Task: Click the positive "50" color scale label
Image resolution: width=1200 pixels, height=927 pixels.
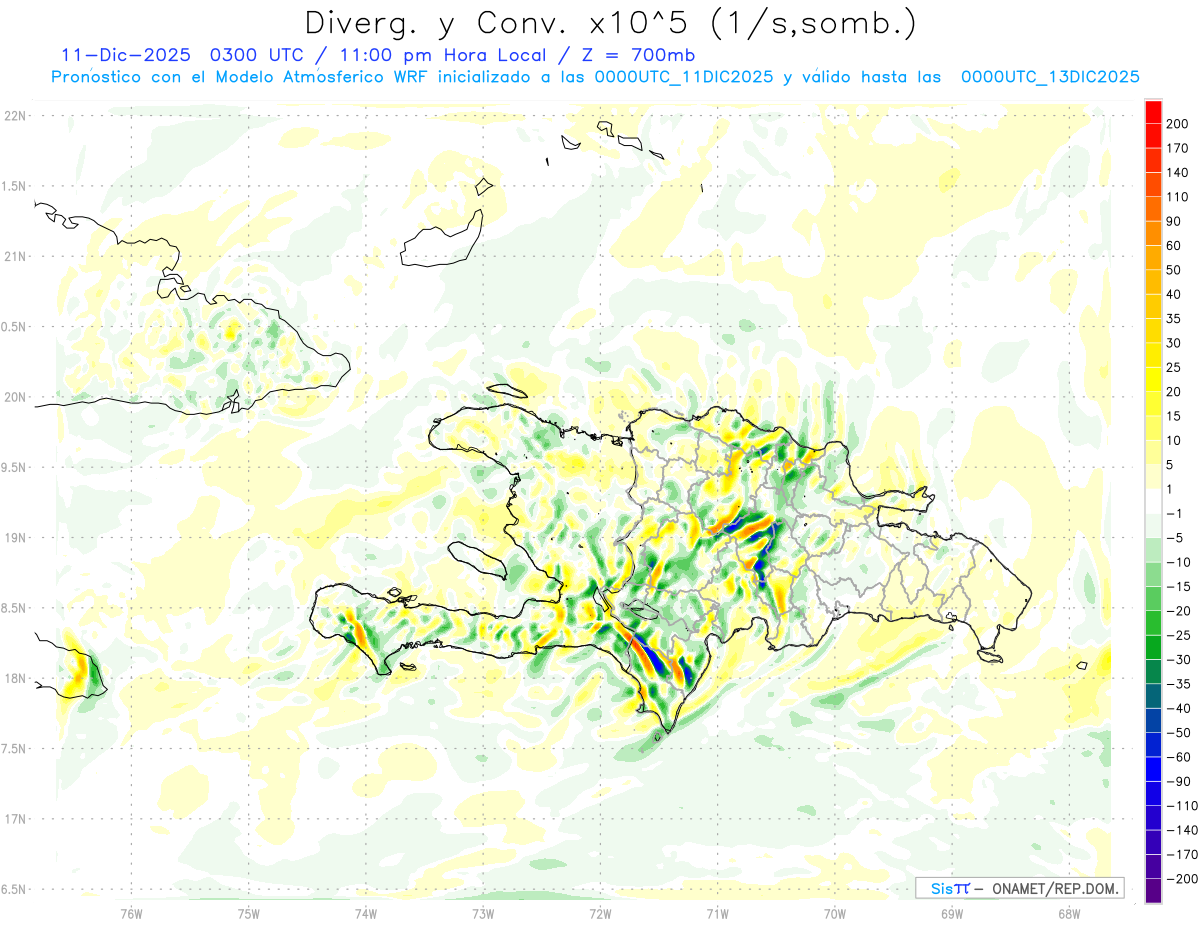Action: point(1174,270)
